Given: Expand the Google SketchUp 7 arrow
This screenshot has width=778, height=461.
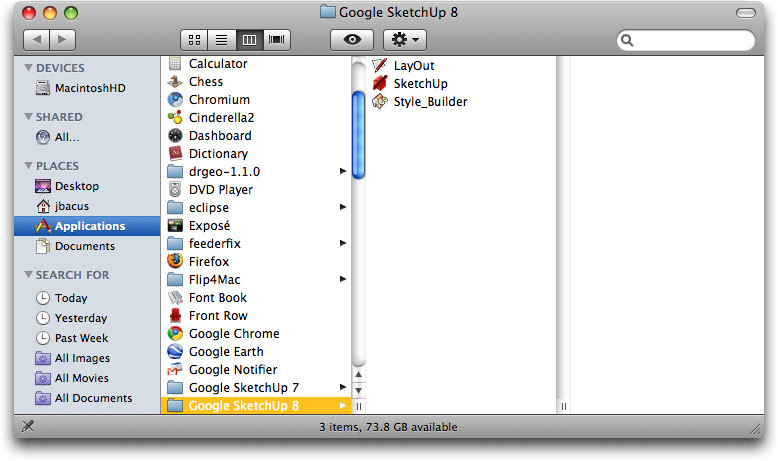Looking at the screenshot, I should click(342, 387).
